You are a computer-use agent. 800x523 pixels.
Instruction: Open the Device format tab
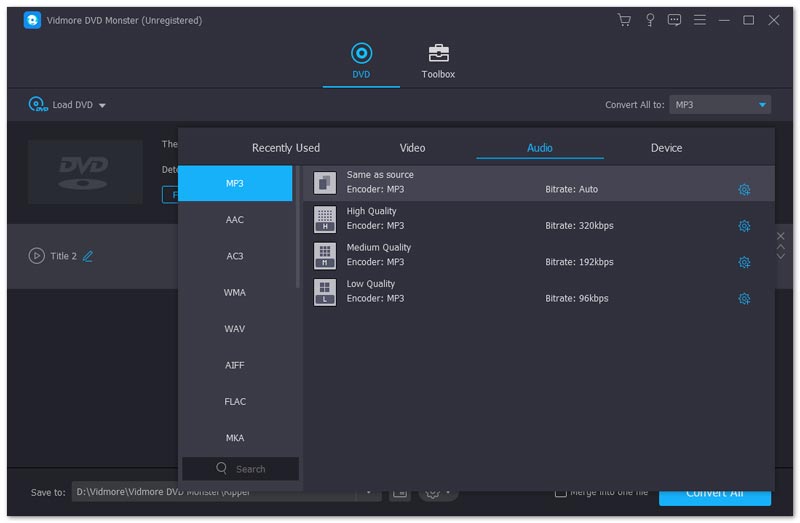(666, 148)
